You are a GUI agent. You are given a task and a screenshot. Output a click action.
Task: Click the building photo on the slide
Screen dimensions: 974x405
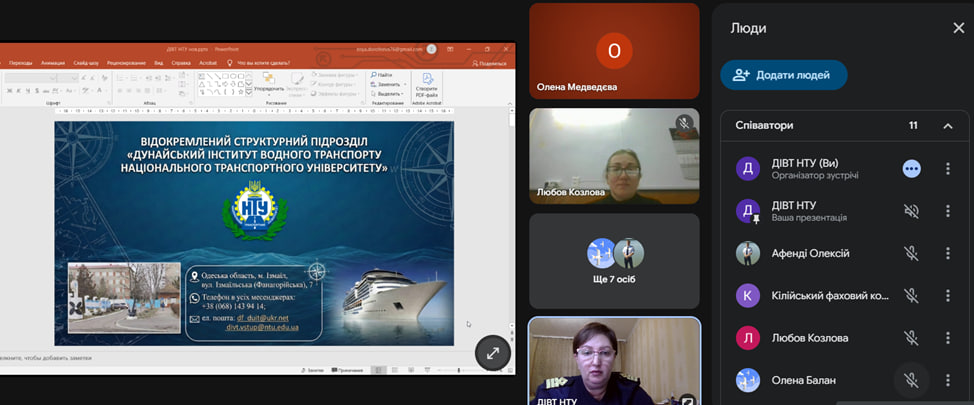(x=124, y=298)
